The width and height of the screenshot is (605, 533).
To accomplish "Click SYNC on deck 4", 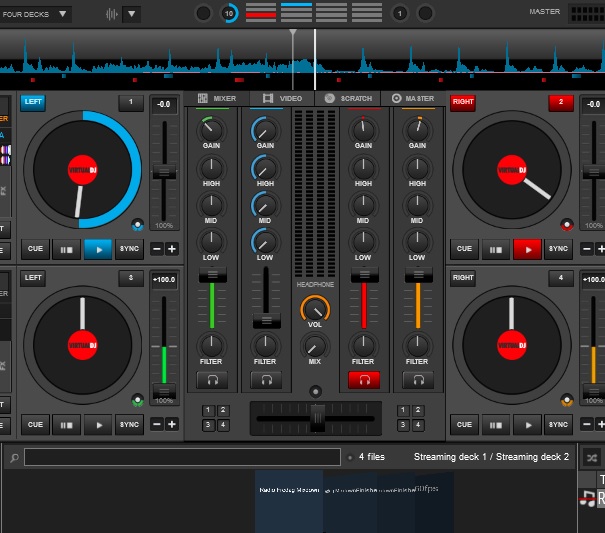I will tap(558, 425).
